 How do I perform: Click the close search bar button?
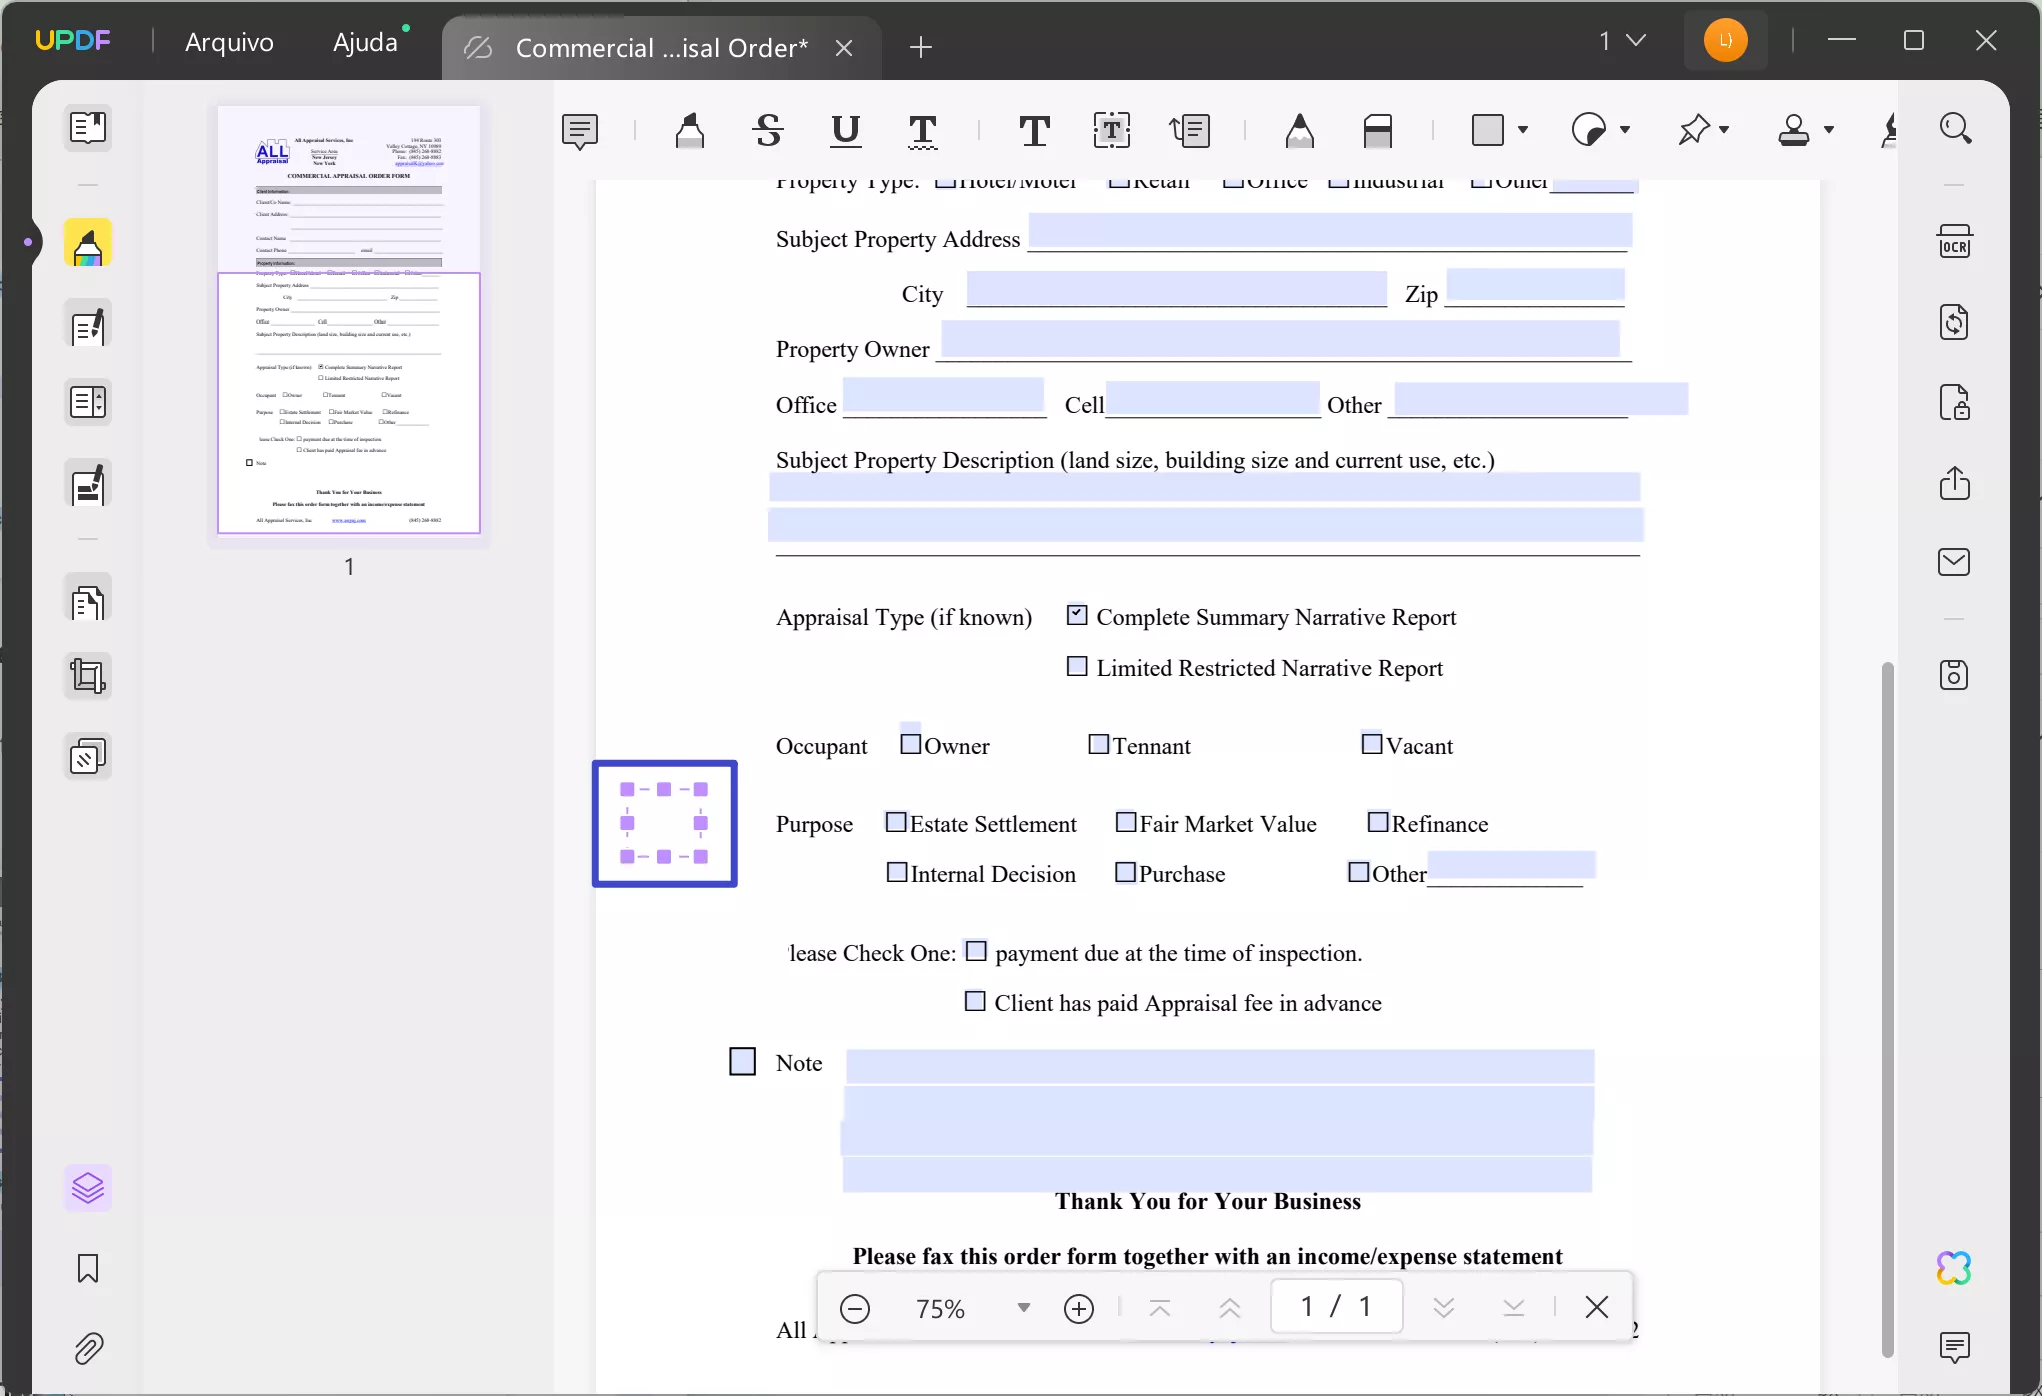click(1598, 1308)
